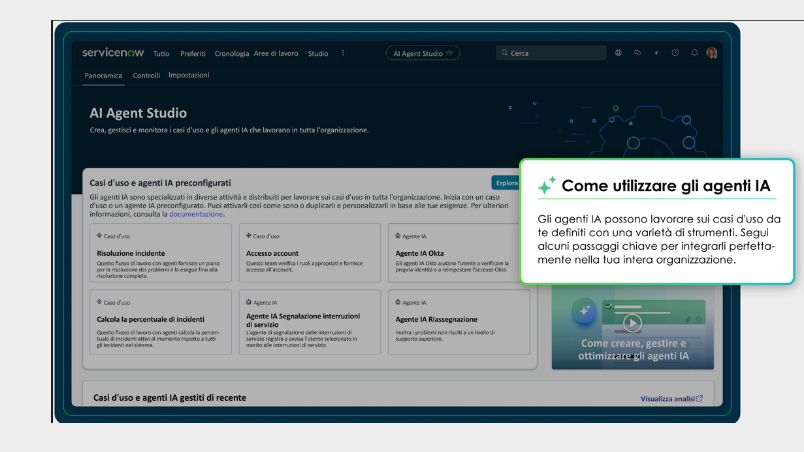Open the help question mark icon
This screenshot has width=804, height=452.
(675, 52)
